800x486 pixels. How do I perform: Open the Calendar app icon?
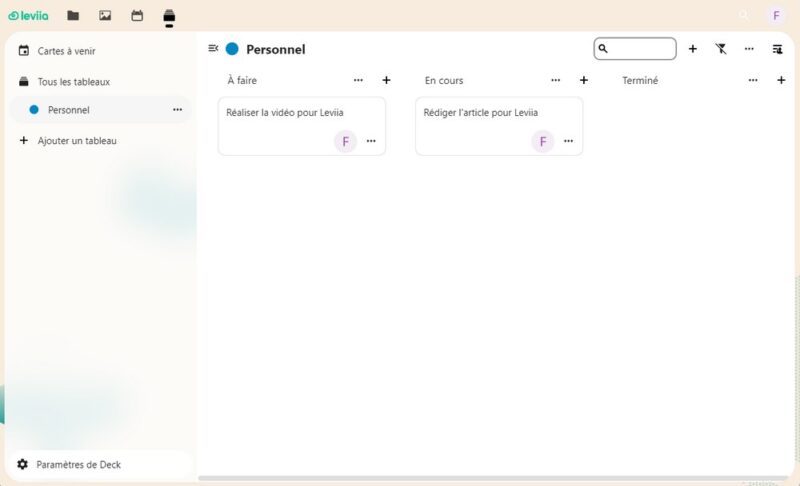pos(137,15)
